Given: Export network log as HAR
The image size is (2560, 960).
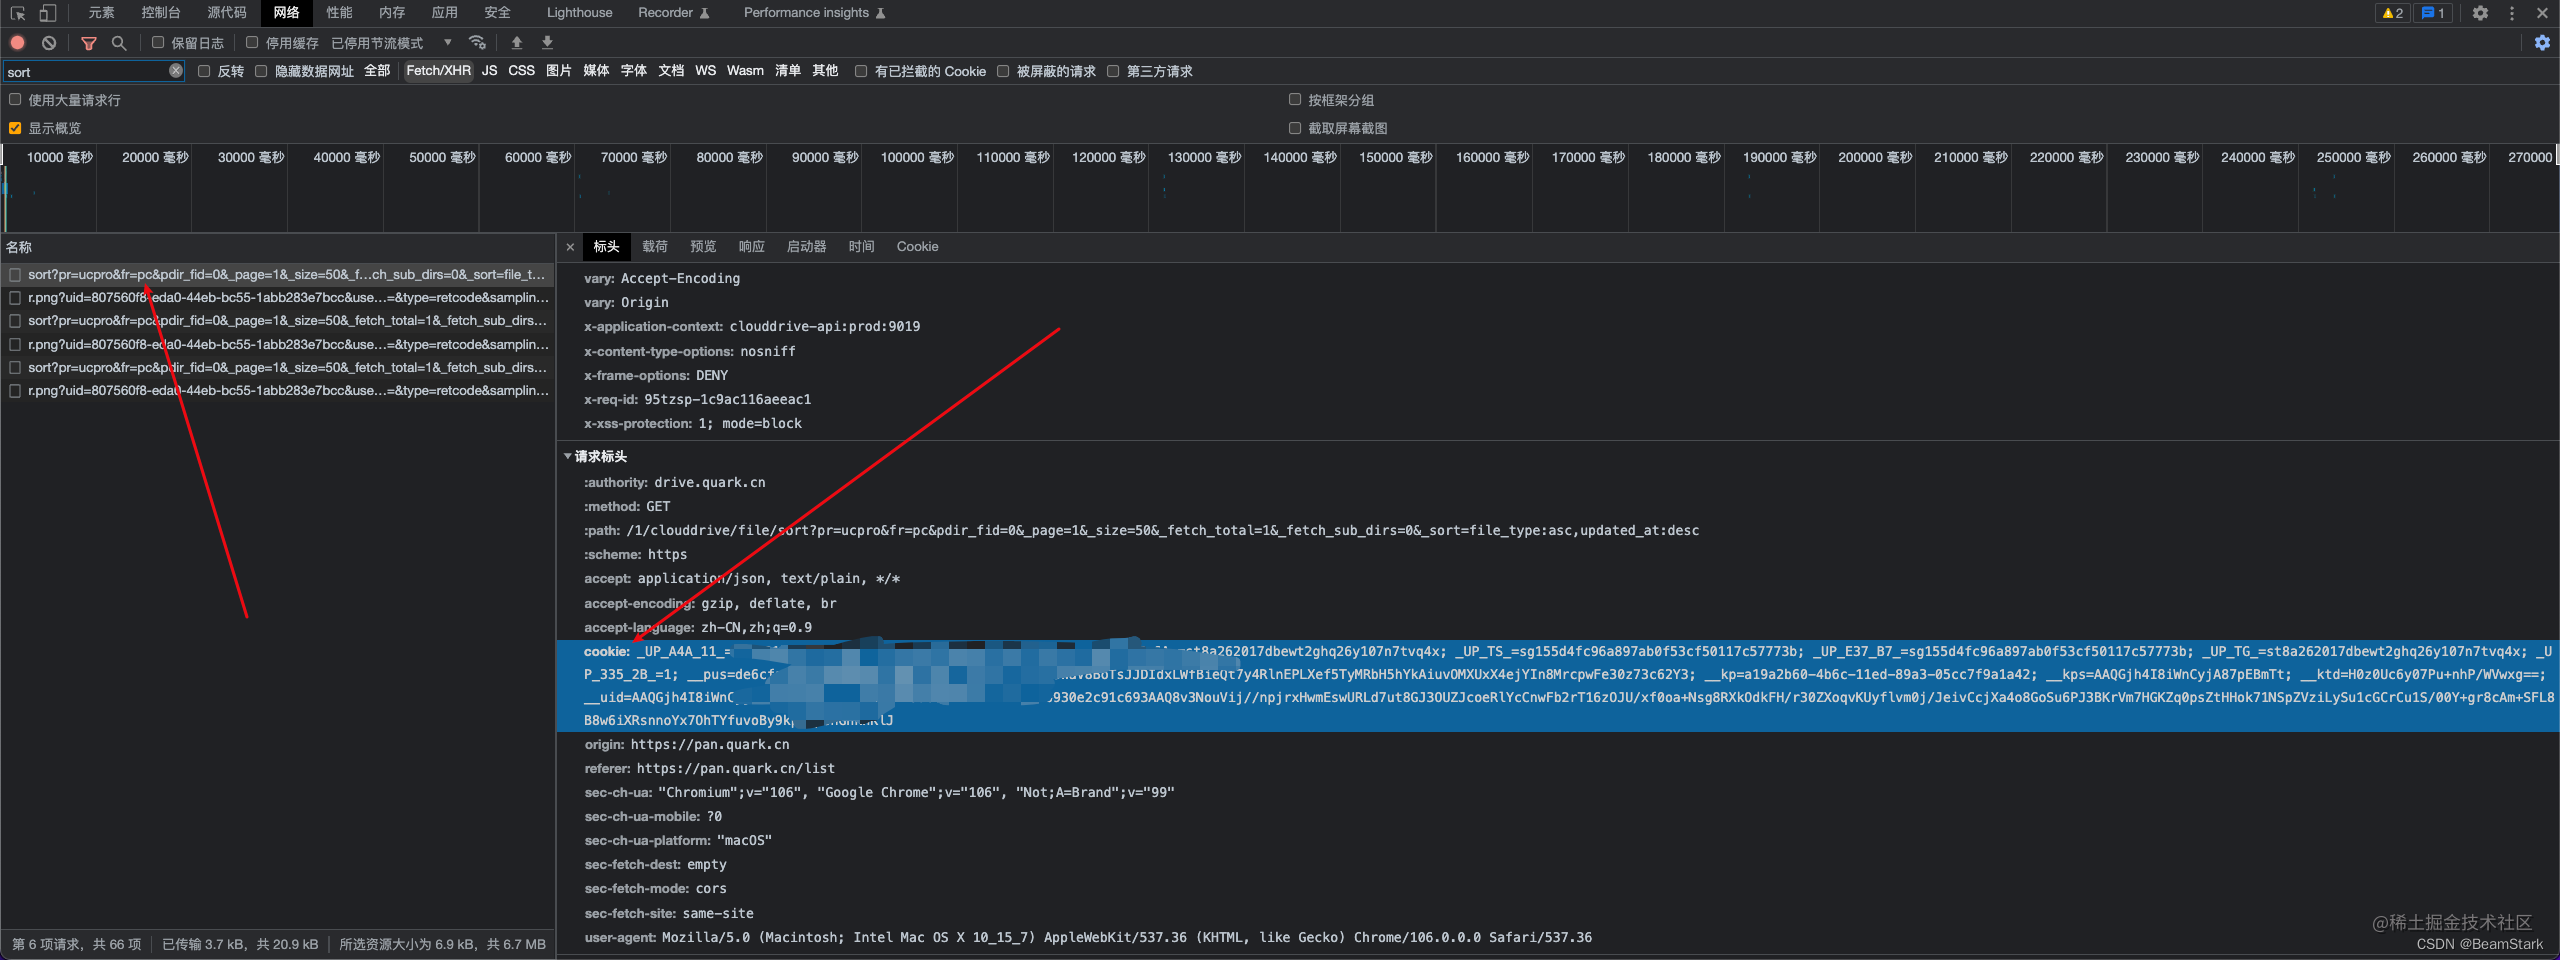Looking at the screenshot, I should [546, 42].
